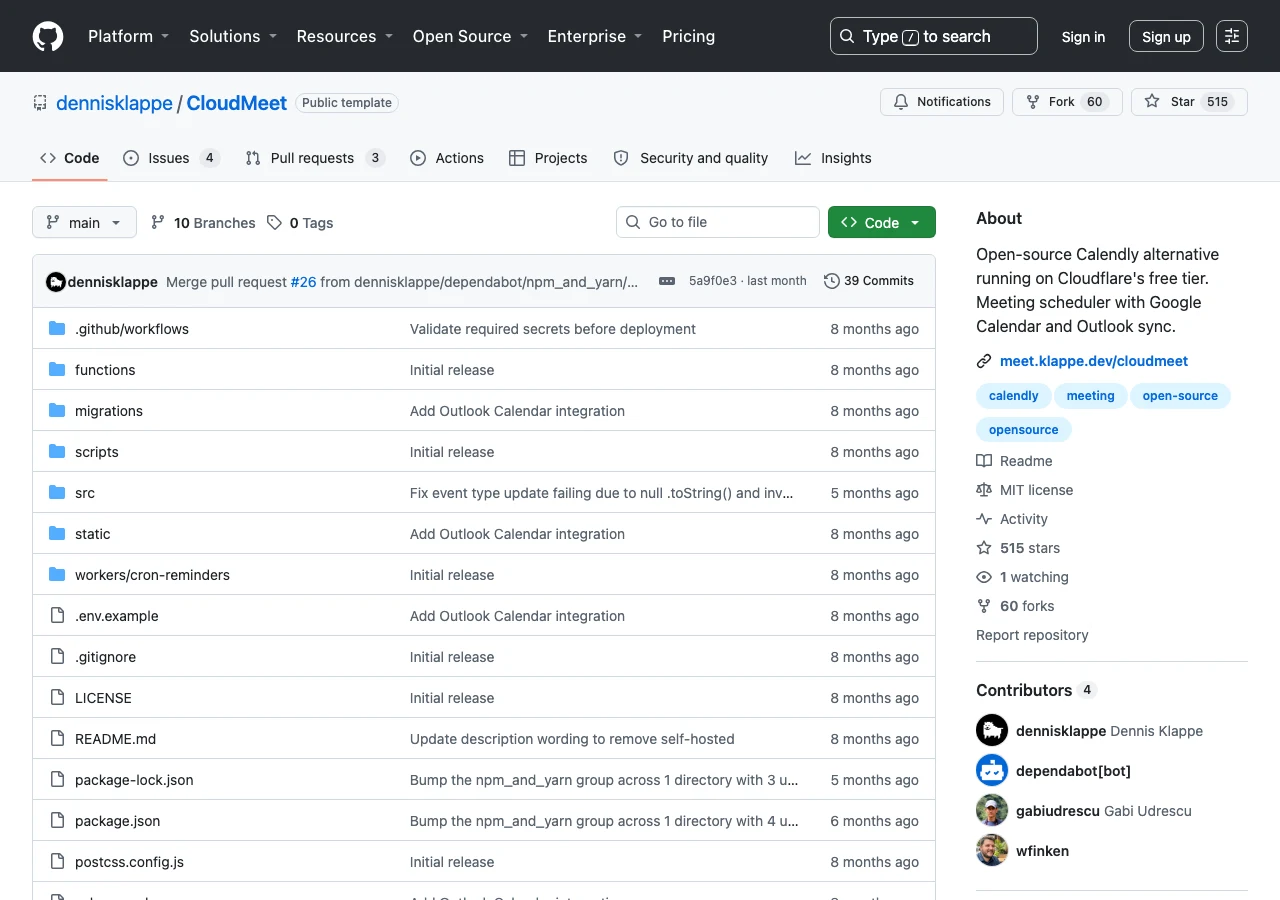The image size is (1280, 900).
Task: Click the file icon beside LICENSE
Action: point(57,698)
